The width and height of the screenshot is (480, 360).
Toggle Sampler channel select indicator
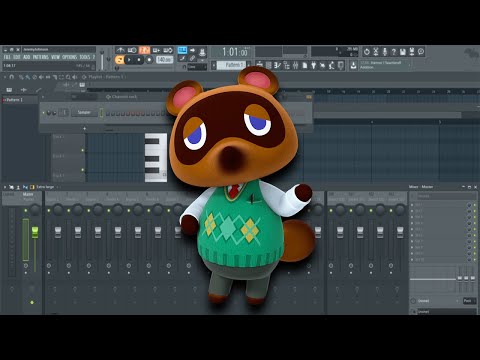101,113
